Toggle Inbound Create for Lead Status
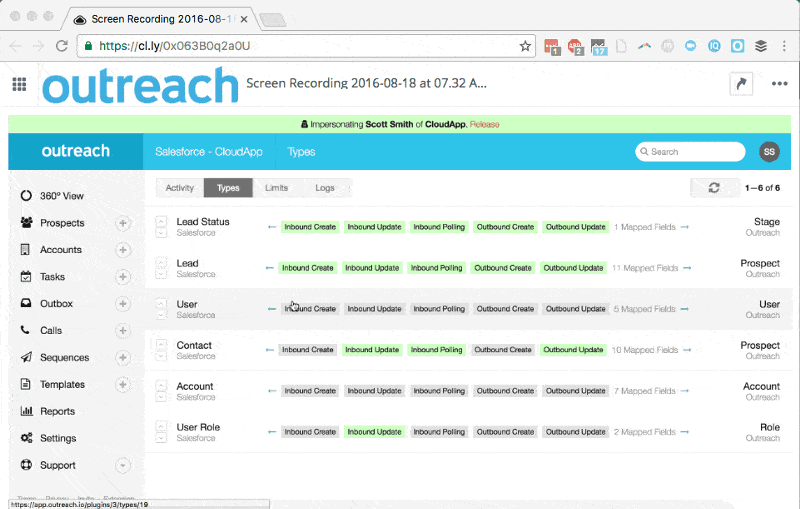Image resolution: width=800 pixels, height=509 pixels. tap(310, 227)
